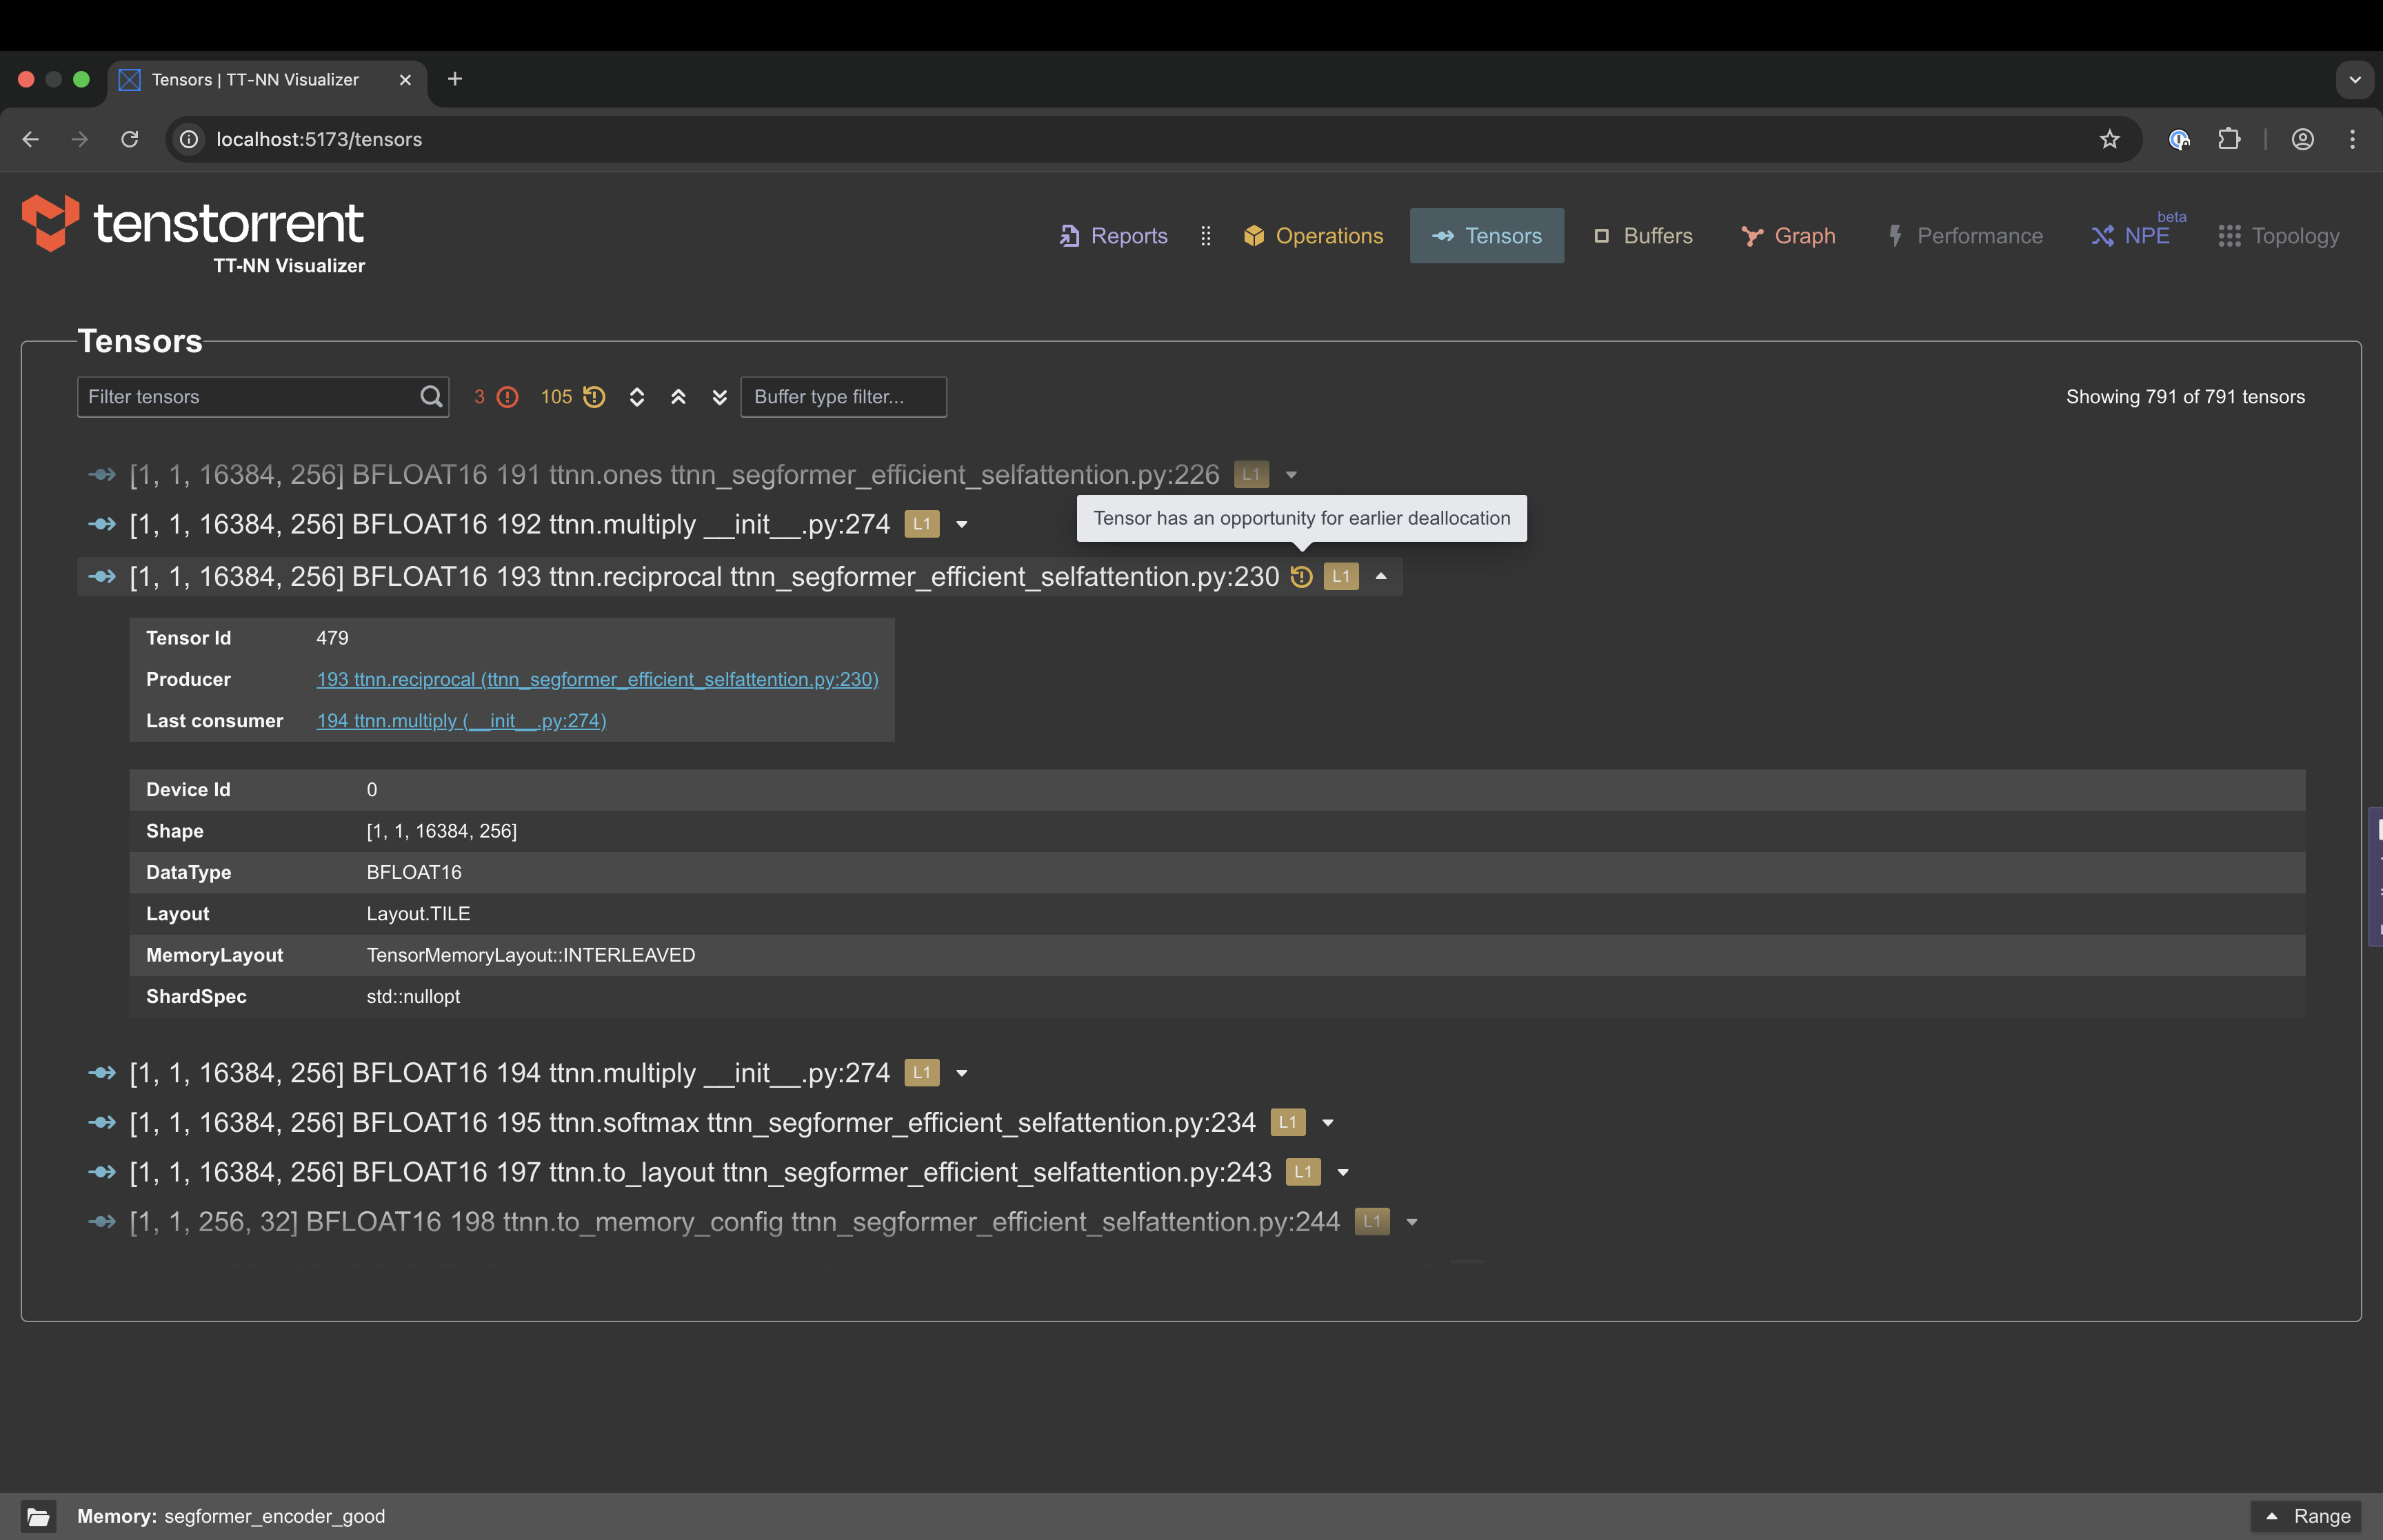Click the collapse-all double chevron up icon
This screenshot has width=2383, height=1540.
(678, 397)
